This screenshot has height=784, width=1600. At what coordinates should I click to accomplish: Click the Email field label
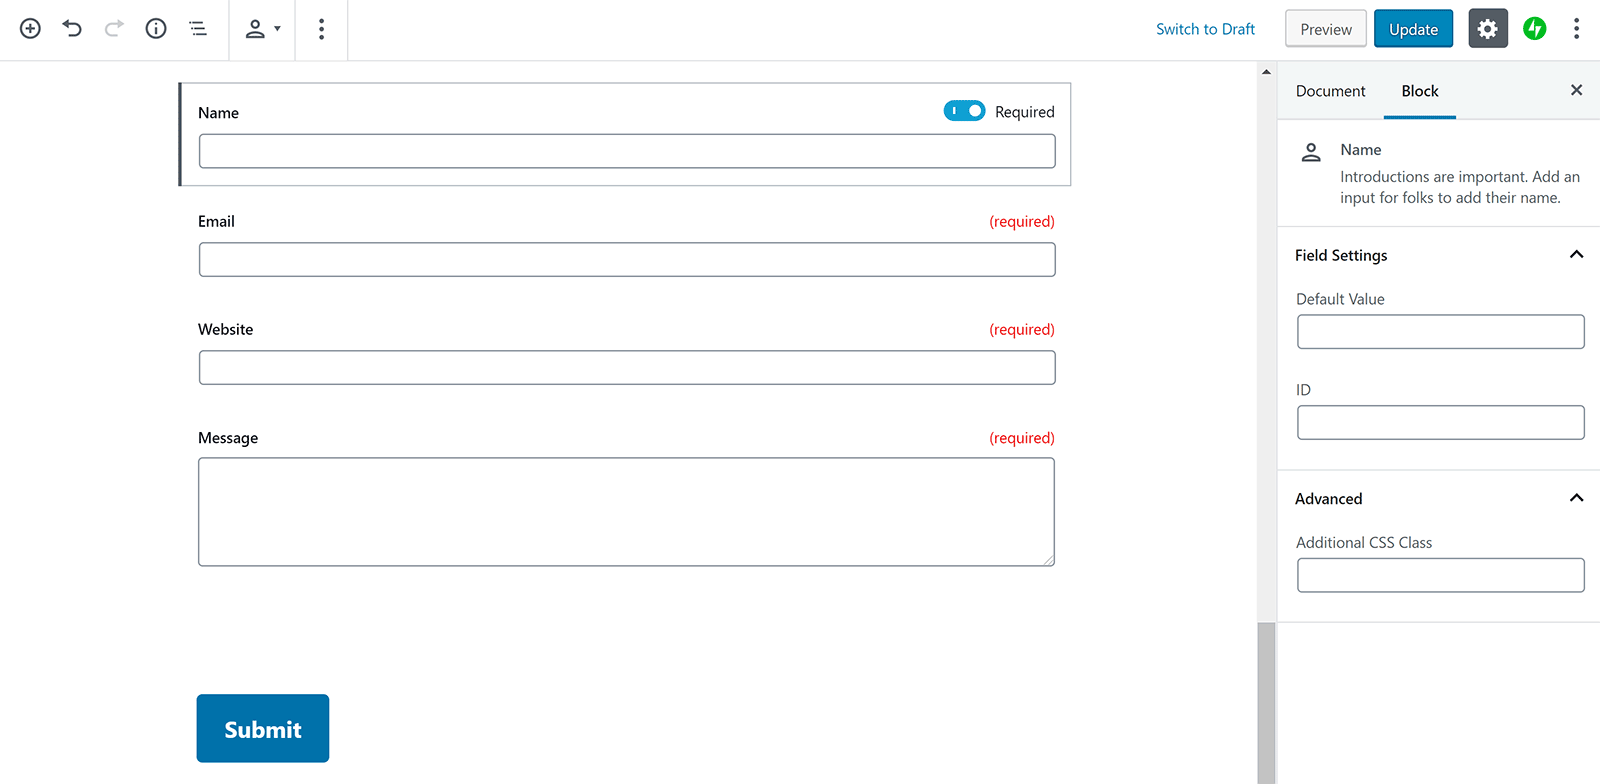click(216, 221)
